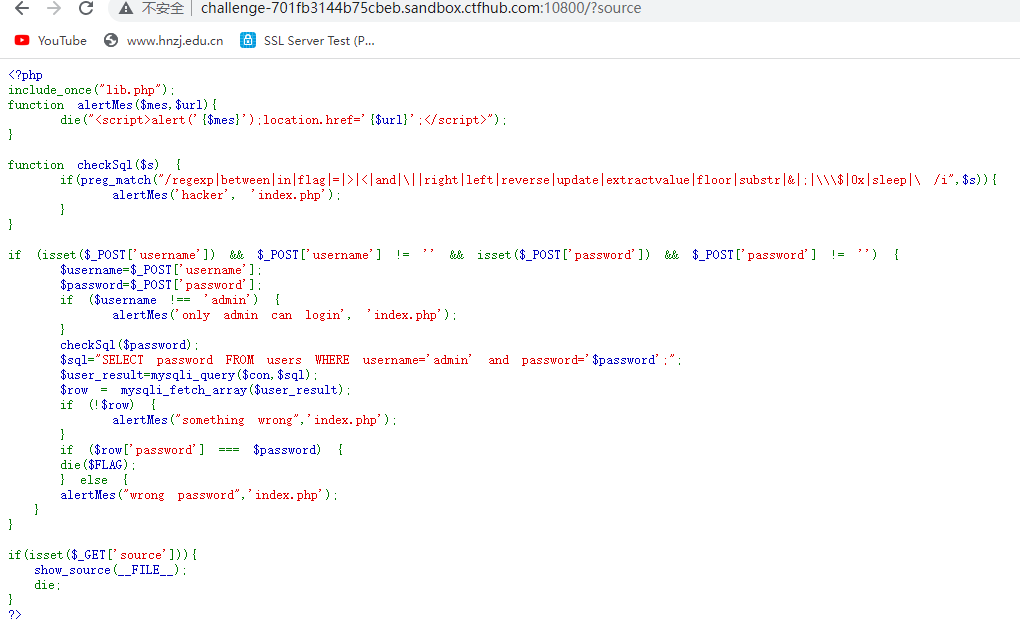Click the 'if (!$row) {' line
The image size is (1020, 629).
point(108,405)
